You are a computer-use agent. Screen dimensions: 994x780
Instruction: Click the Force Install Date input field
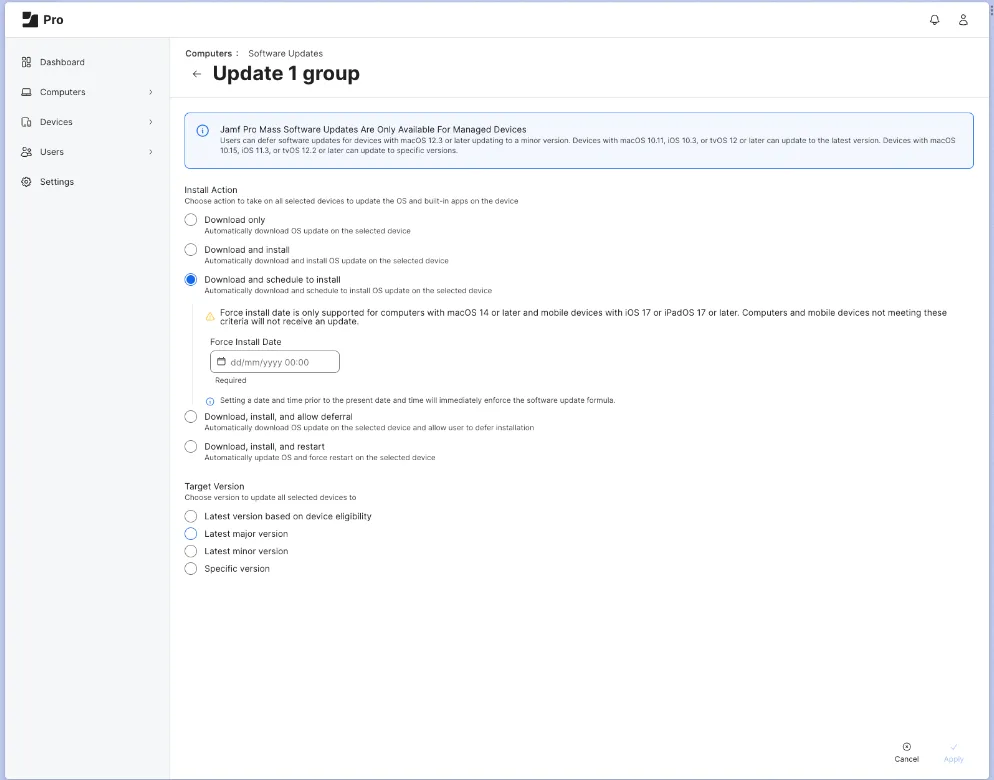280,361
